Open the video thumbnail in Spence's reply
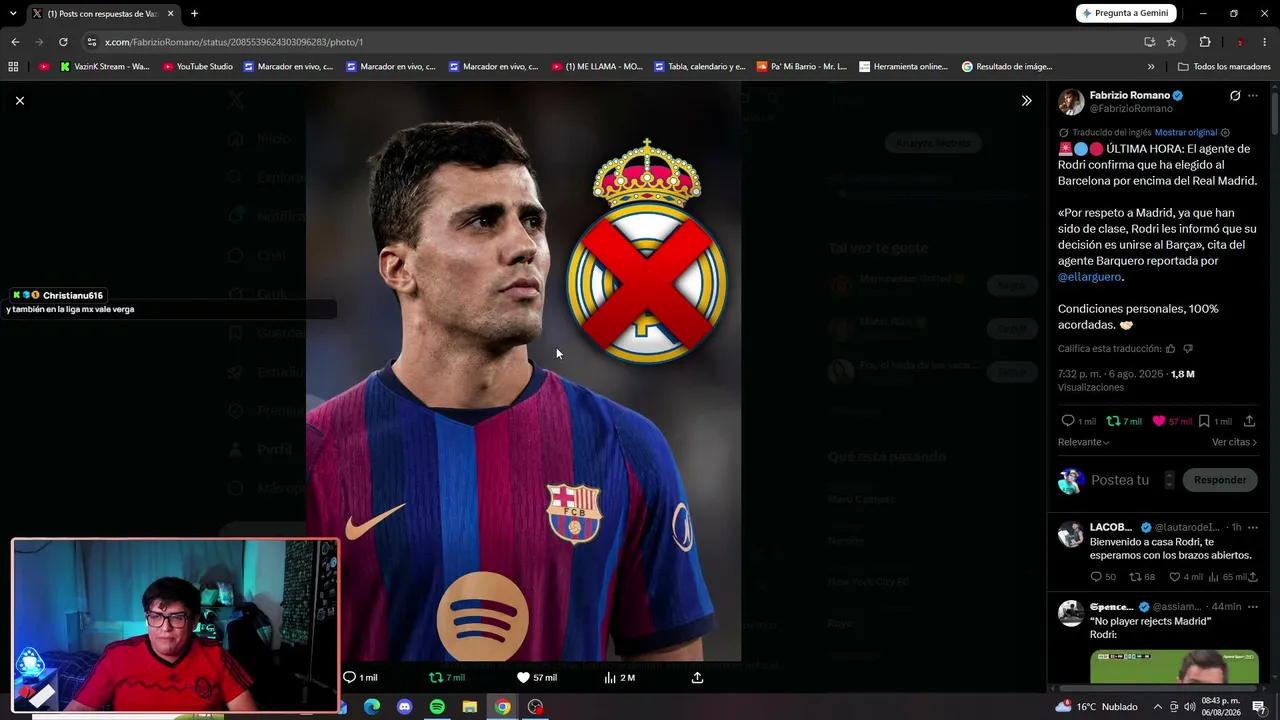The image size is (1280, 720). [1174, 667]
